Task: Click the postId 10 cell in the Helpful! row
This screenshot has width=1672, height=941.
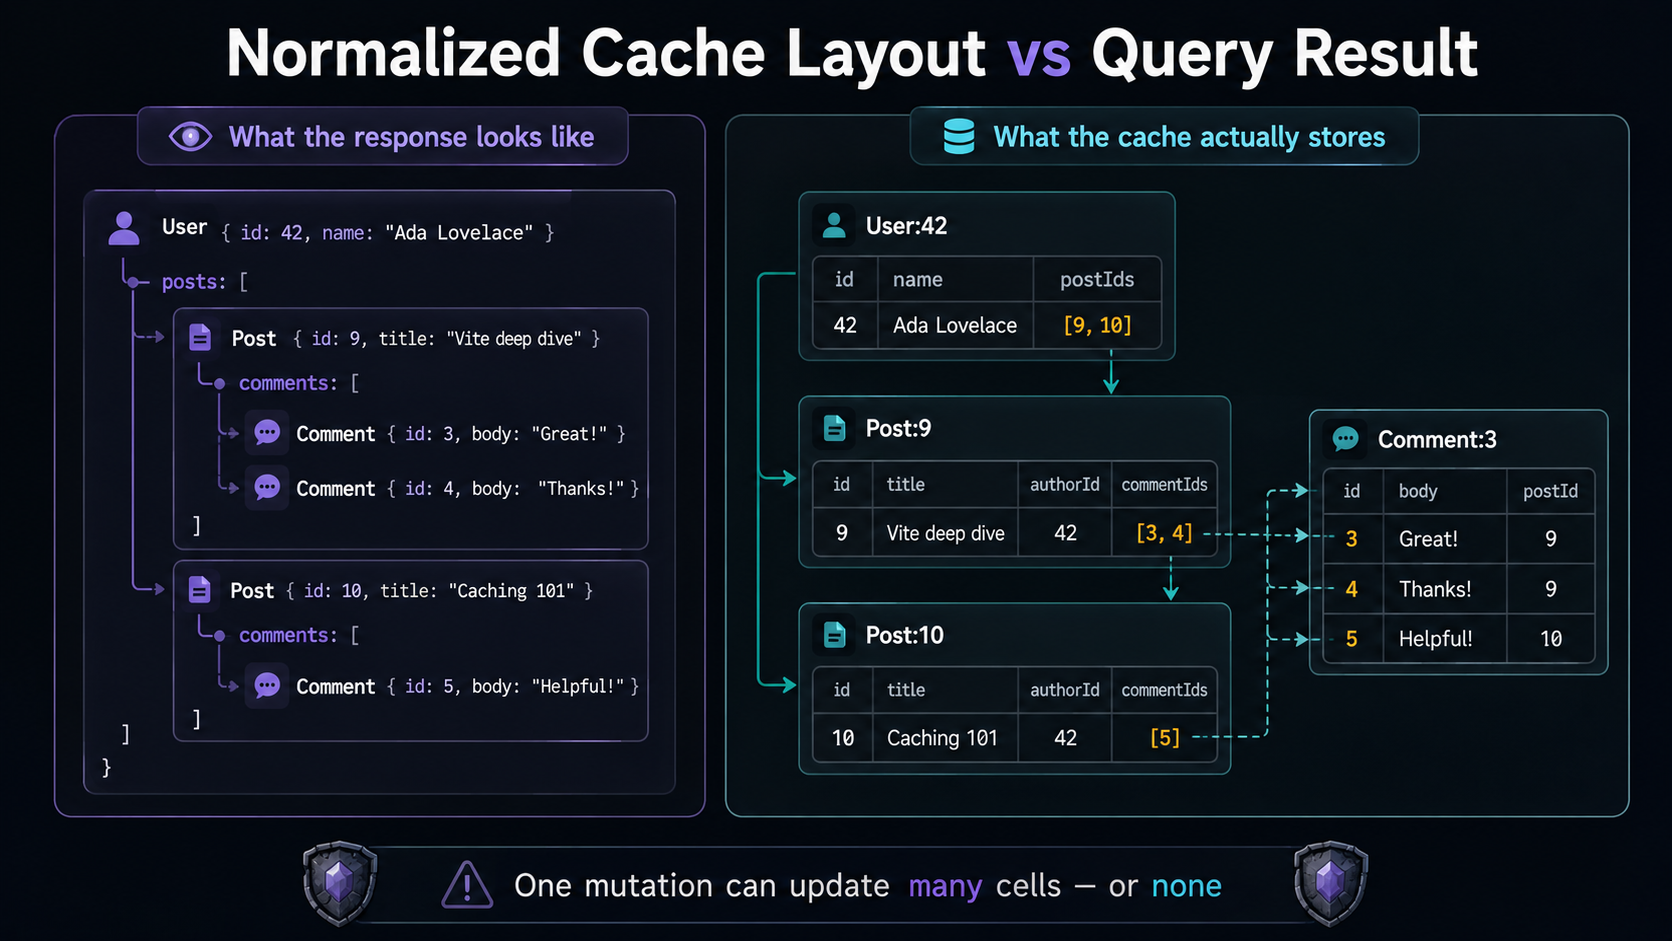Action: click(1550, 638)
